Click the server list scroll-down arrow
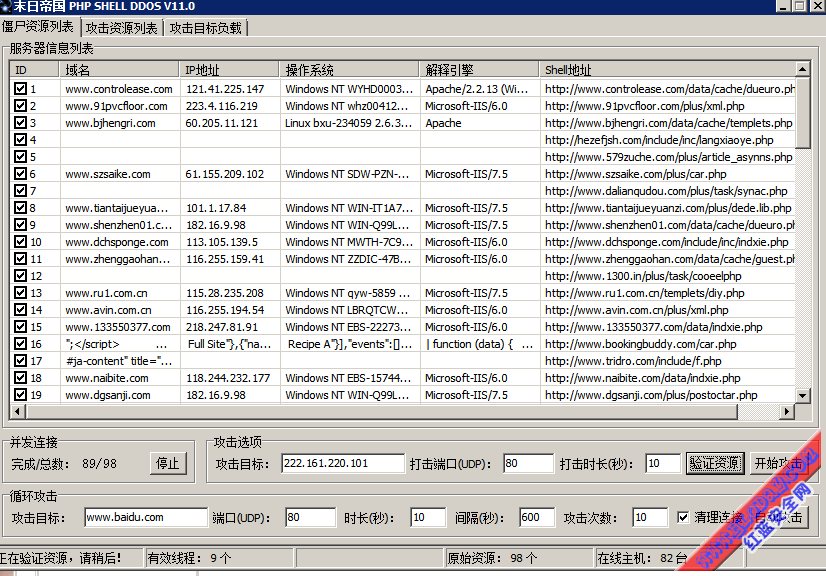Viewport: 826px width, 576px height. coord(802,395)
